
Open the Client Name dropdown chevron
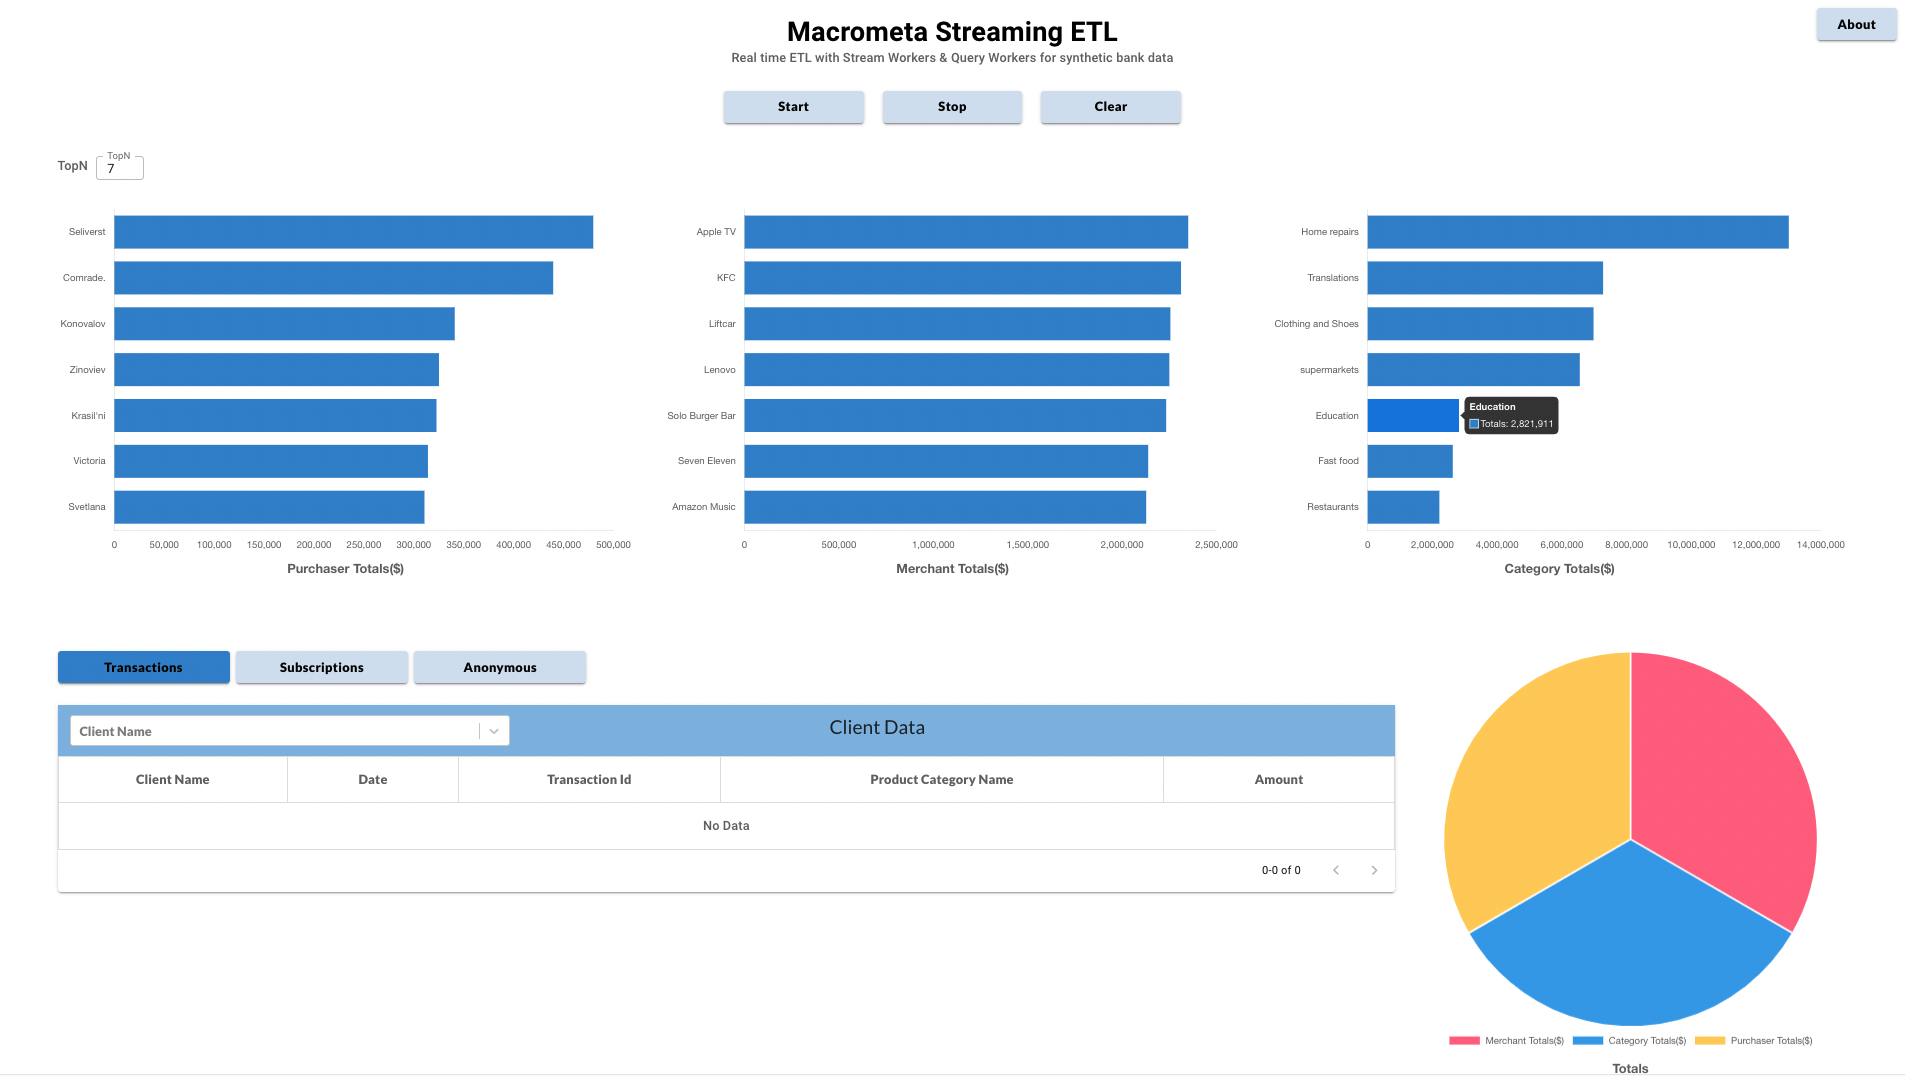pos(493,731)
